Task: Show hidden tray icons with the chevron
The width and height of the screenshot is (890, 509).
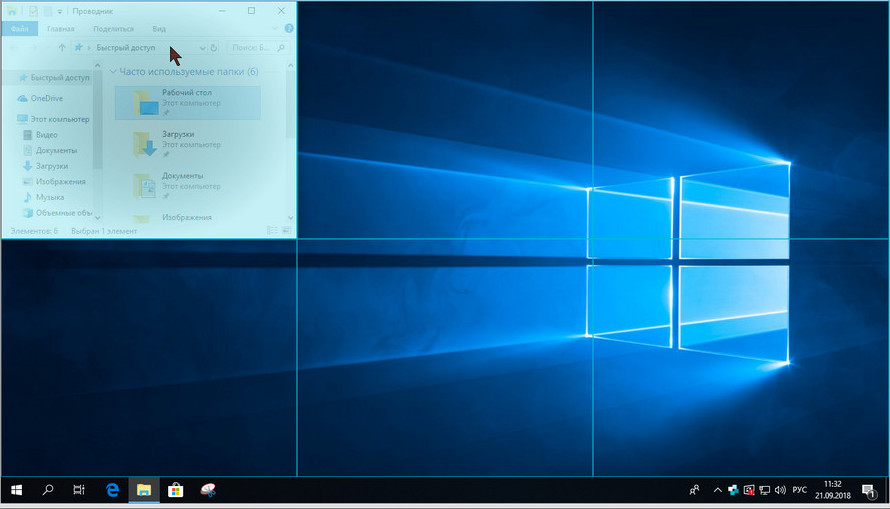Action: click(x=716, y=490)
